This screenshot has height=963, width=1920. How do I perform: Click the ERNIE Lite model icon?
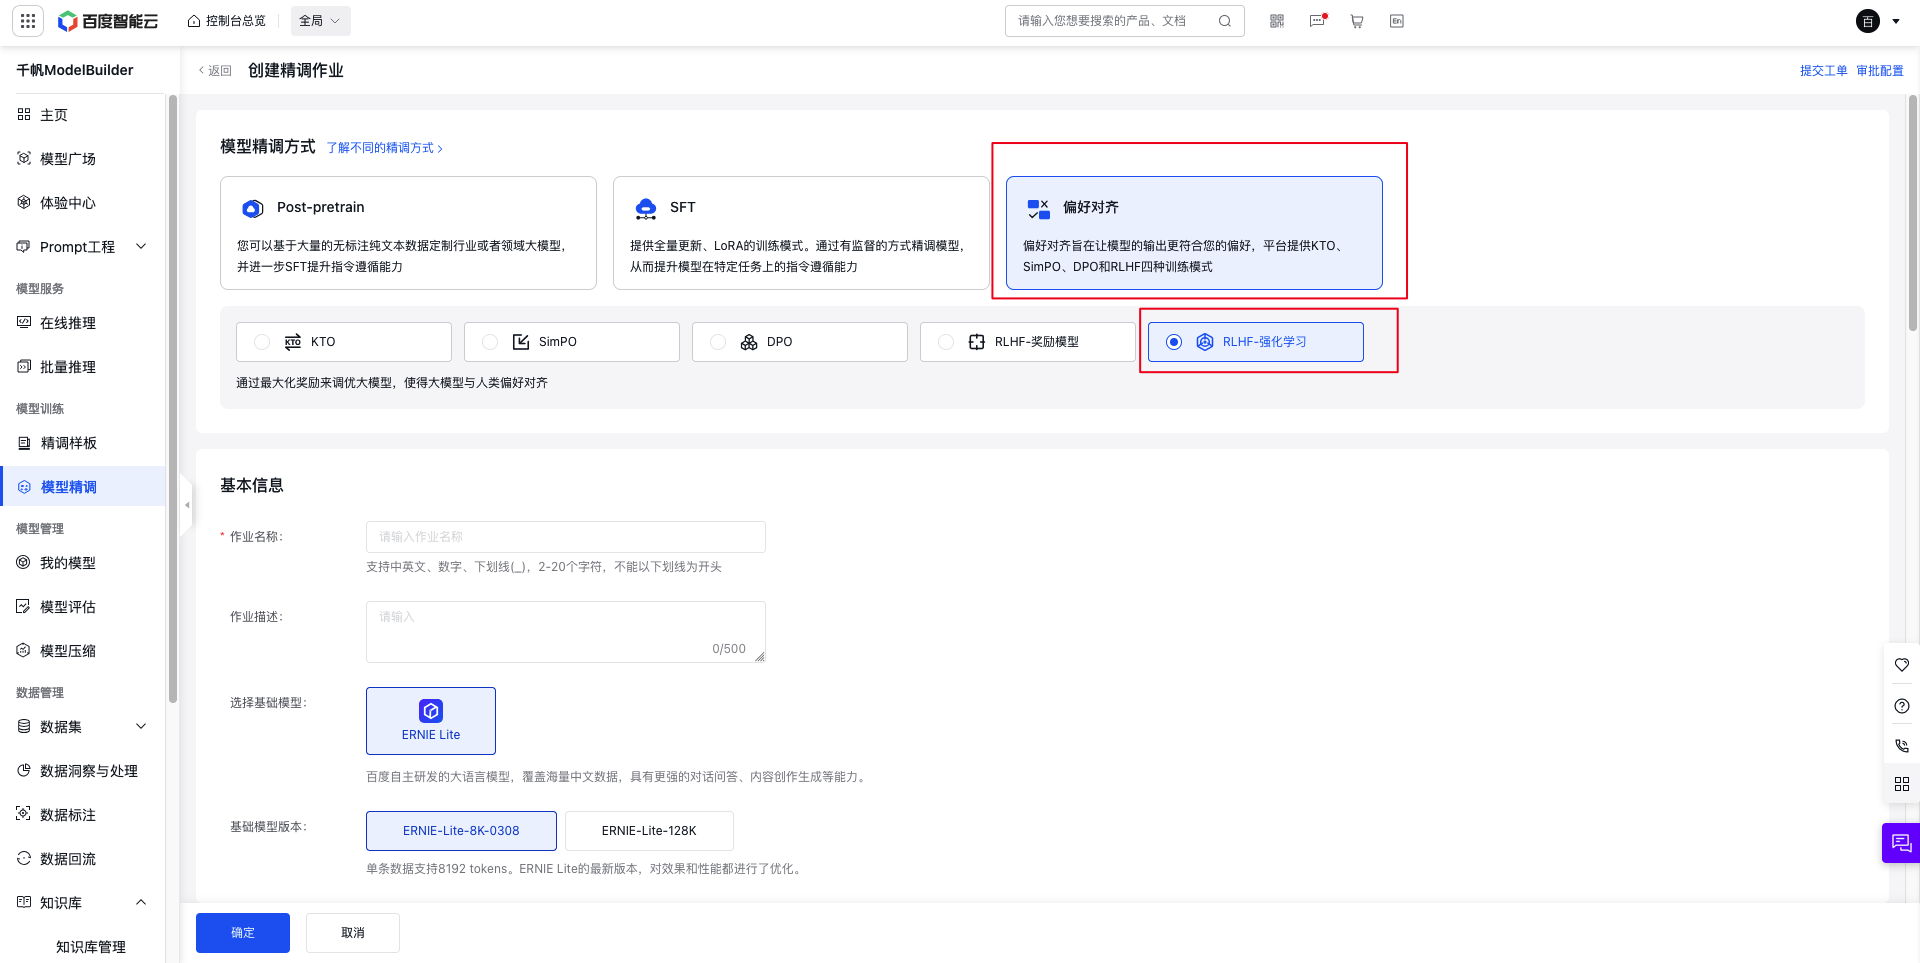point(431,711)
